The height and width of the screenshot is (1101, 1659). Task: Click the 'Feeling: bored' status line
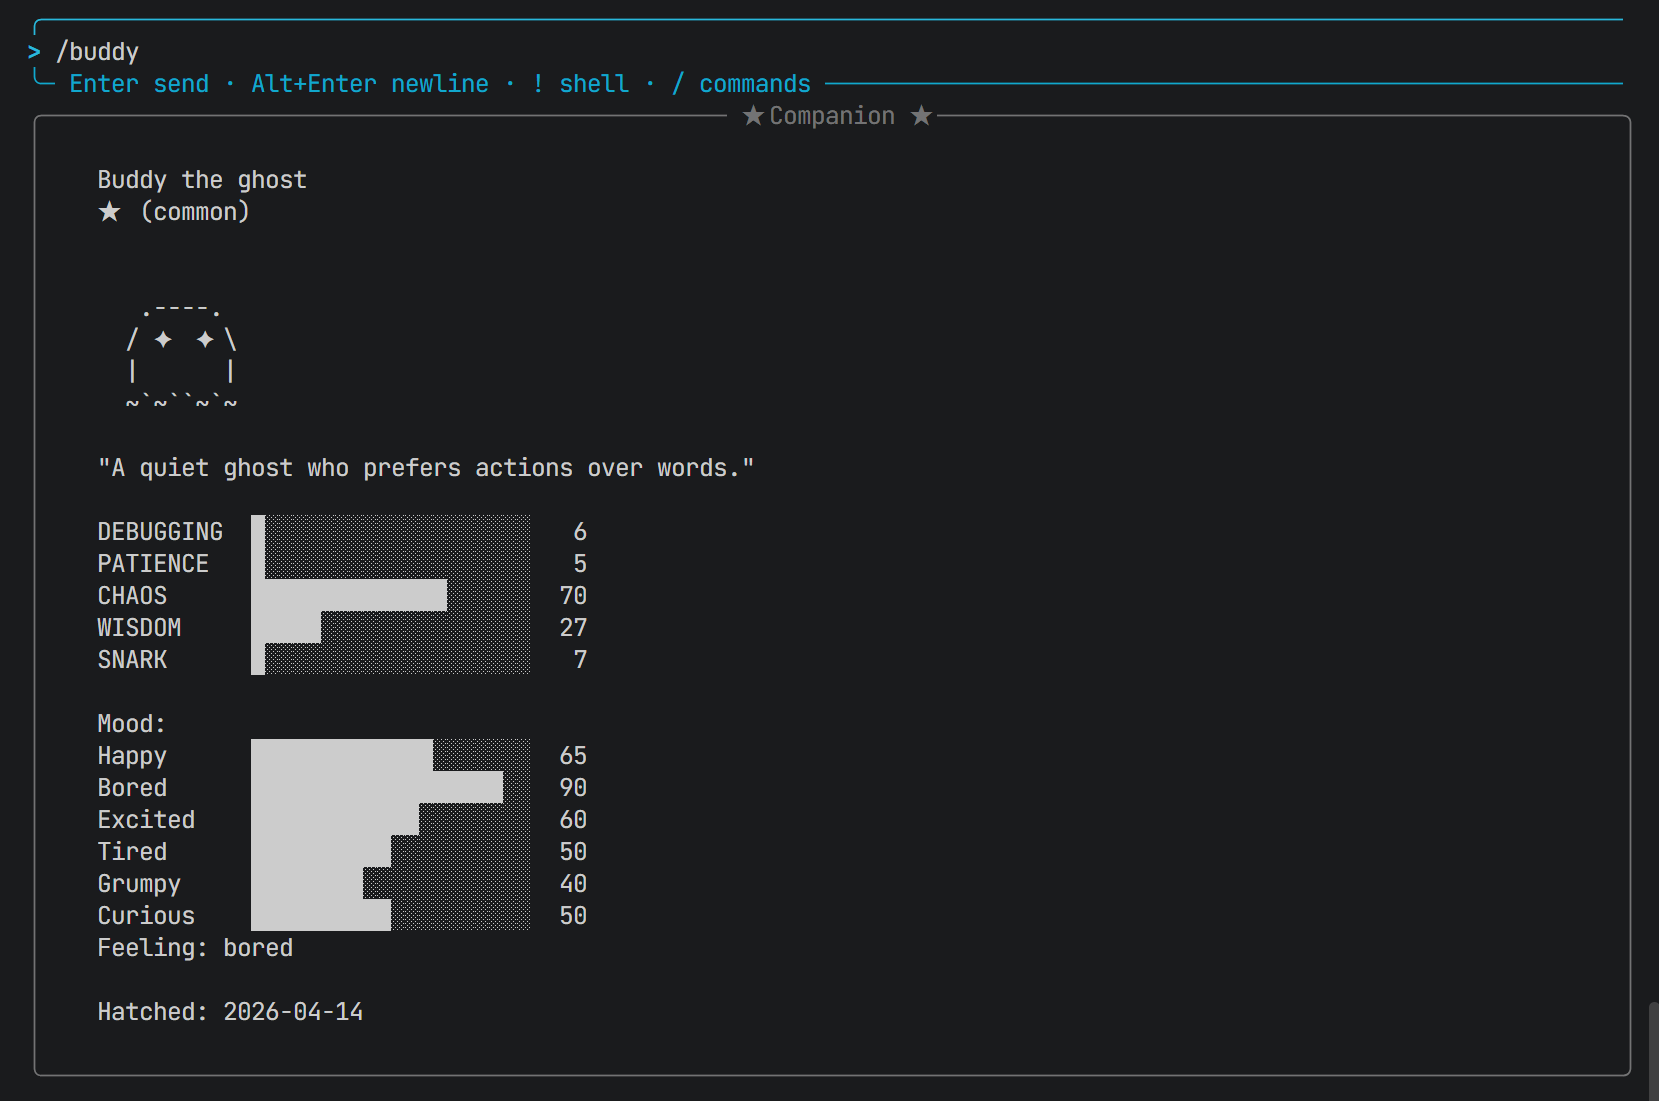(195, 948)
